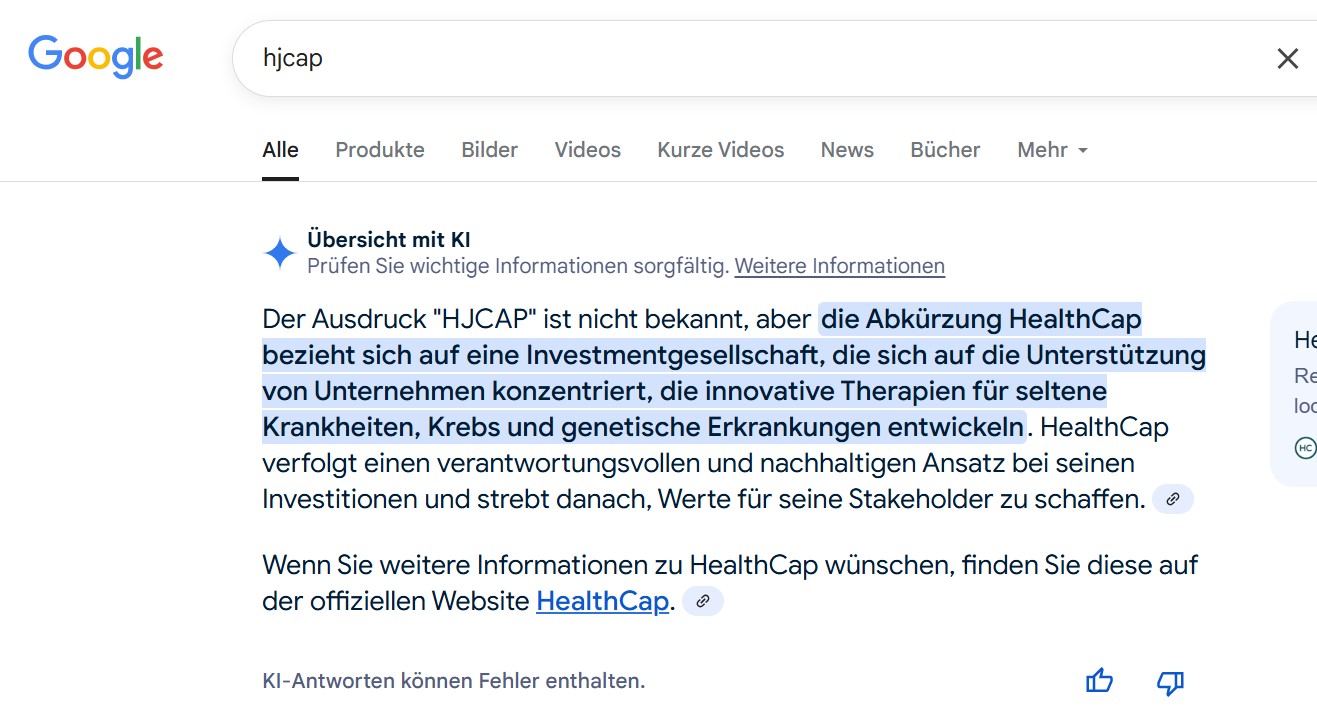This screenshot has height=708, width=1317.
Task: Click the source link icon after 'zu schaffen.'
Action: coord(1173,498)
